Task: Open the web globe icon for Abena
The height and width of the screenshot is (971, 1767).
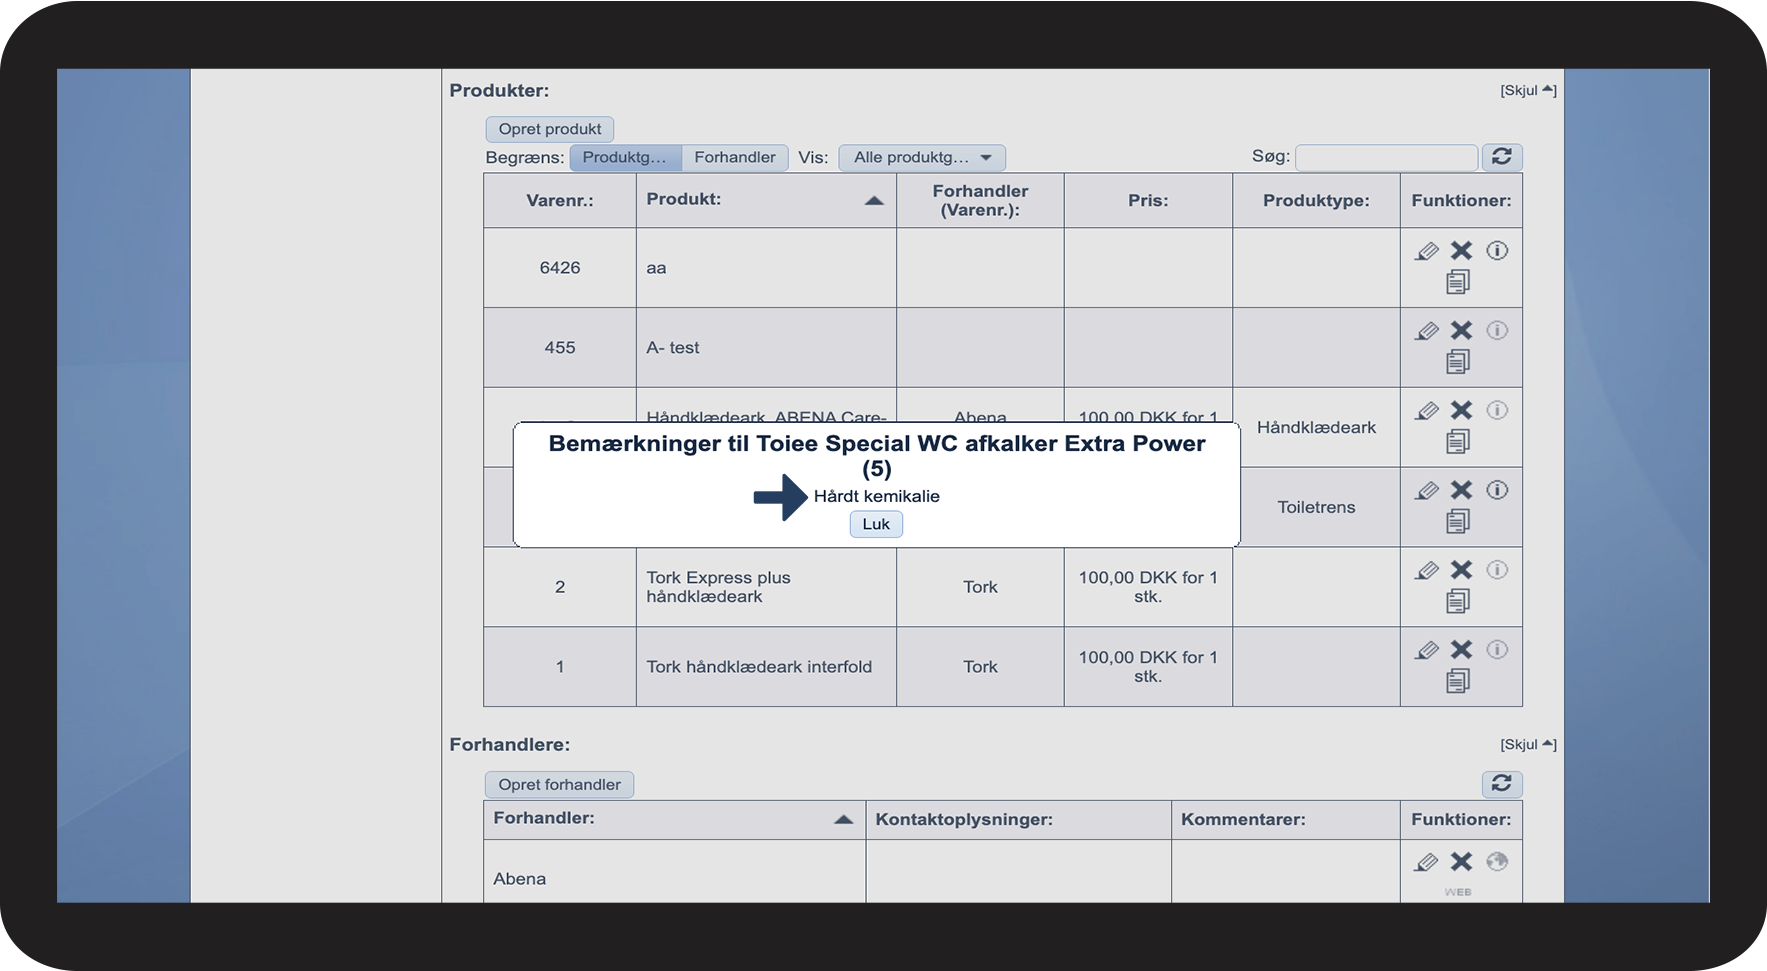Action: pos(1496,862)
